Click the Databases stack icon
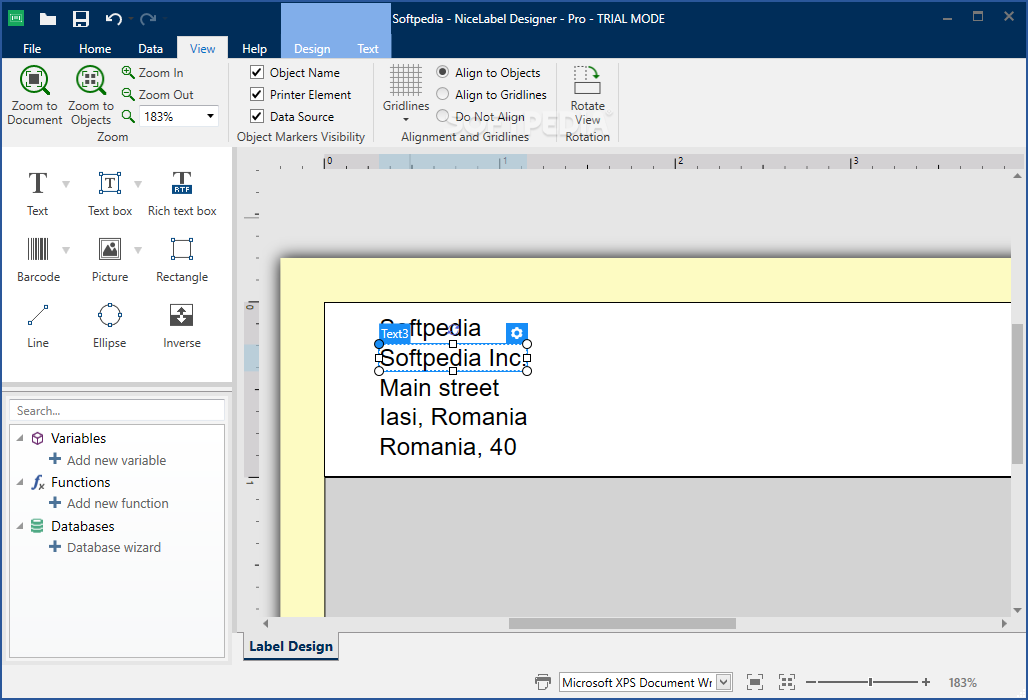The image size is (1028, 700). 37,526
